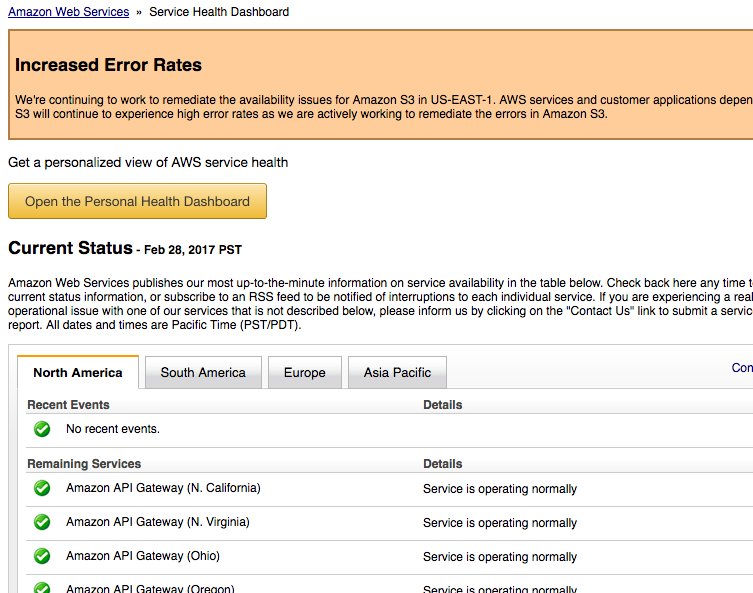The height and width of the screenshot is (593, 753).
Task: Click the Feb 28, 2017 PST date text
Action: [193, 250]
